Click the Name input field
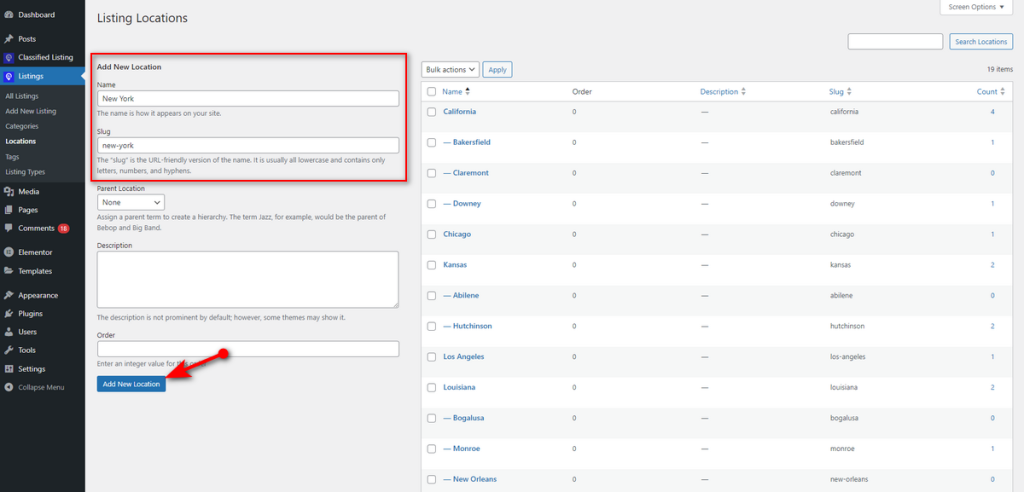Image resolution: width=1024 pixels, height=492 pixels. [248, 99]
